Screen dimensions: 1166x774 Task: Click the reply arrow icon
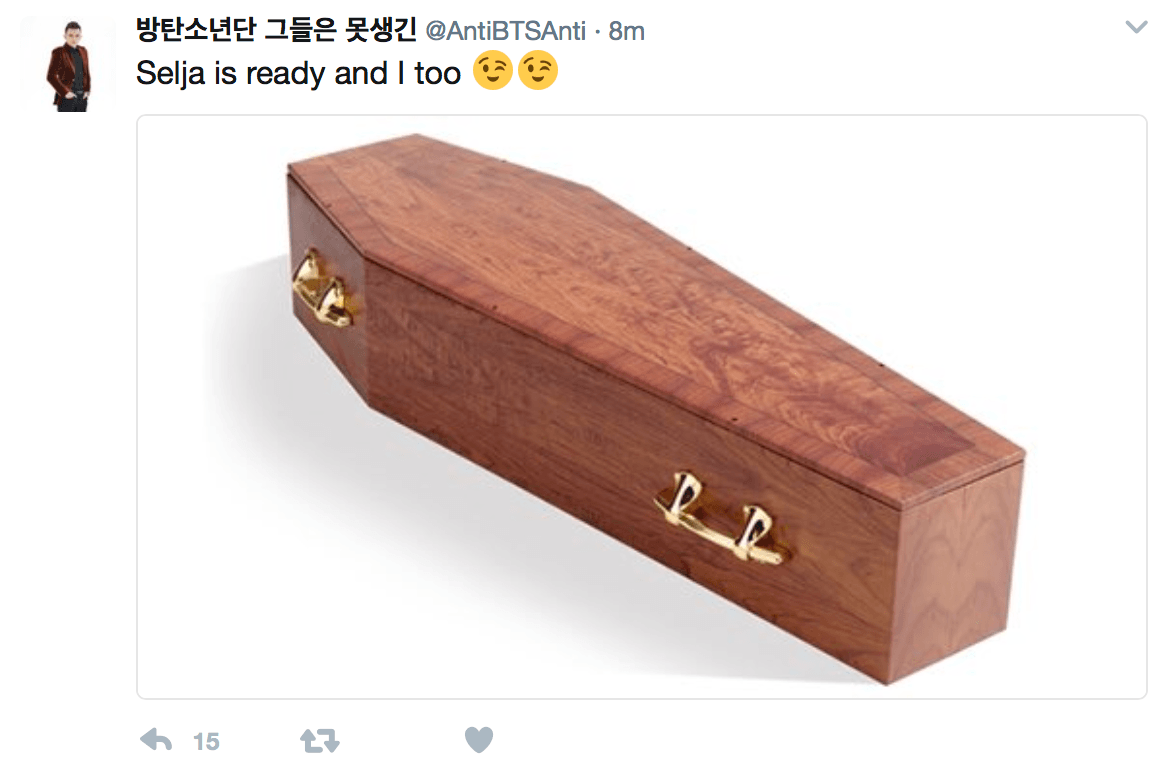(x=156, y=740)
